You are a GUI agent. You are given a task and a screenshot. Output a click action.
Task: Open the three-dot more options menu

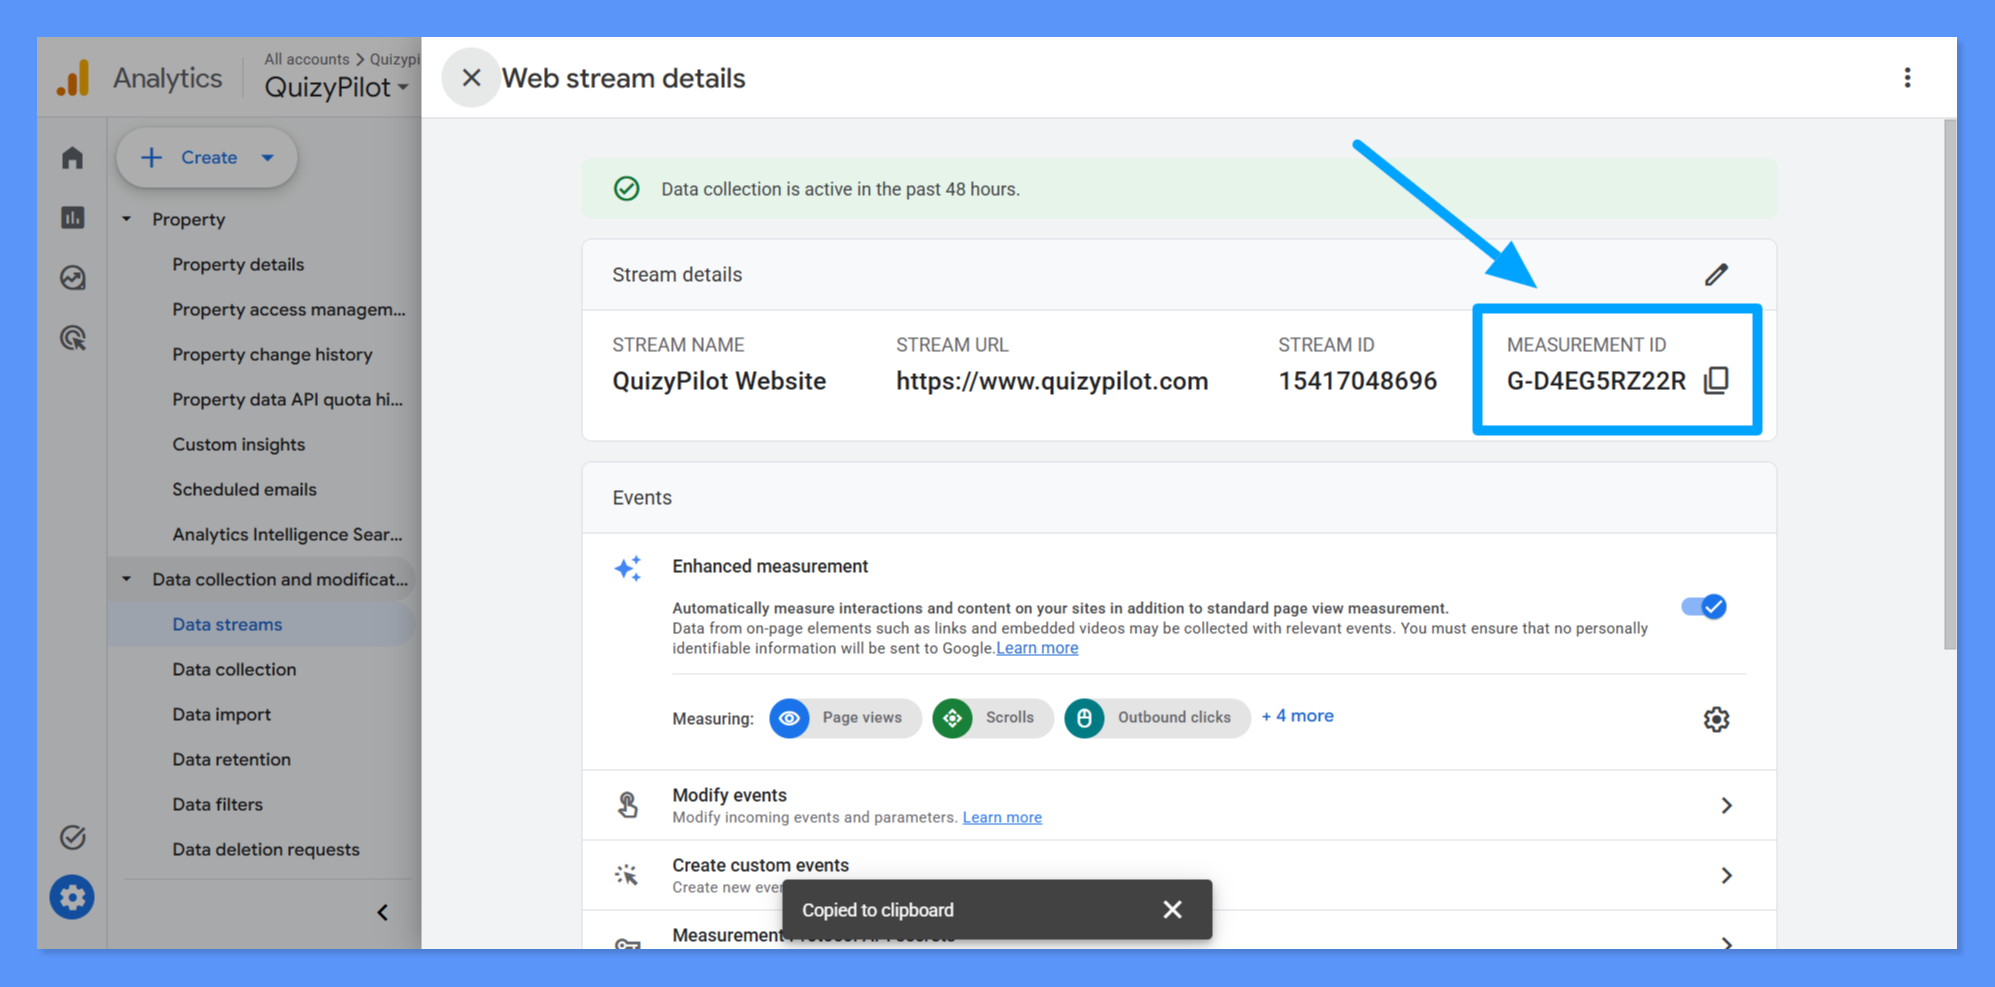1907,78
